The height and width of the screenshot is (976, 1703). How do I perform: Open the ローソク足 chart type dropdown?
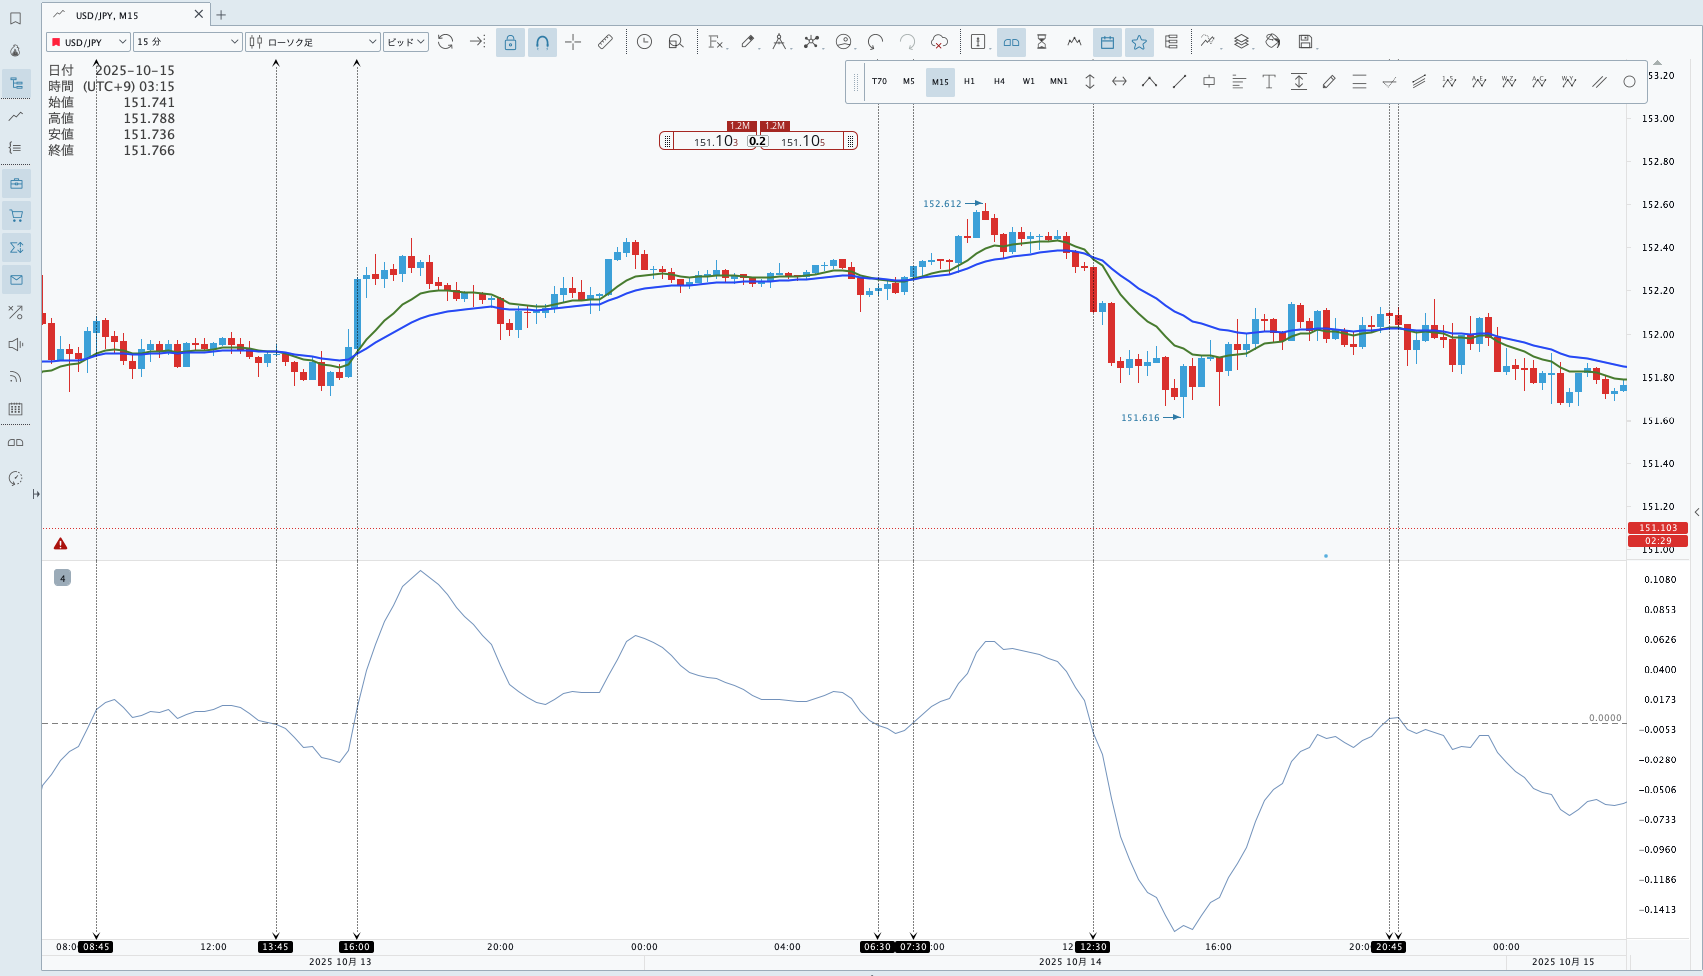[x=312, y=42]
